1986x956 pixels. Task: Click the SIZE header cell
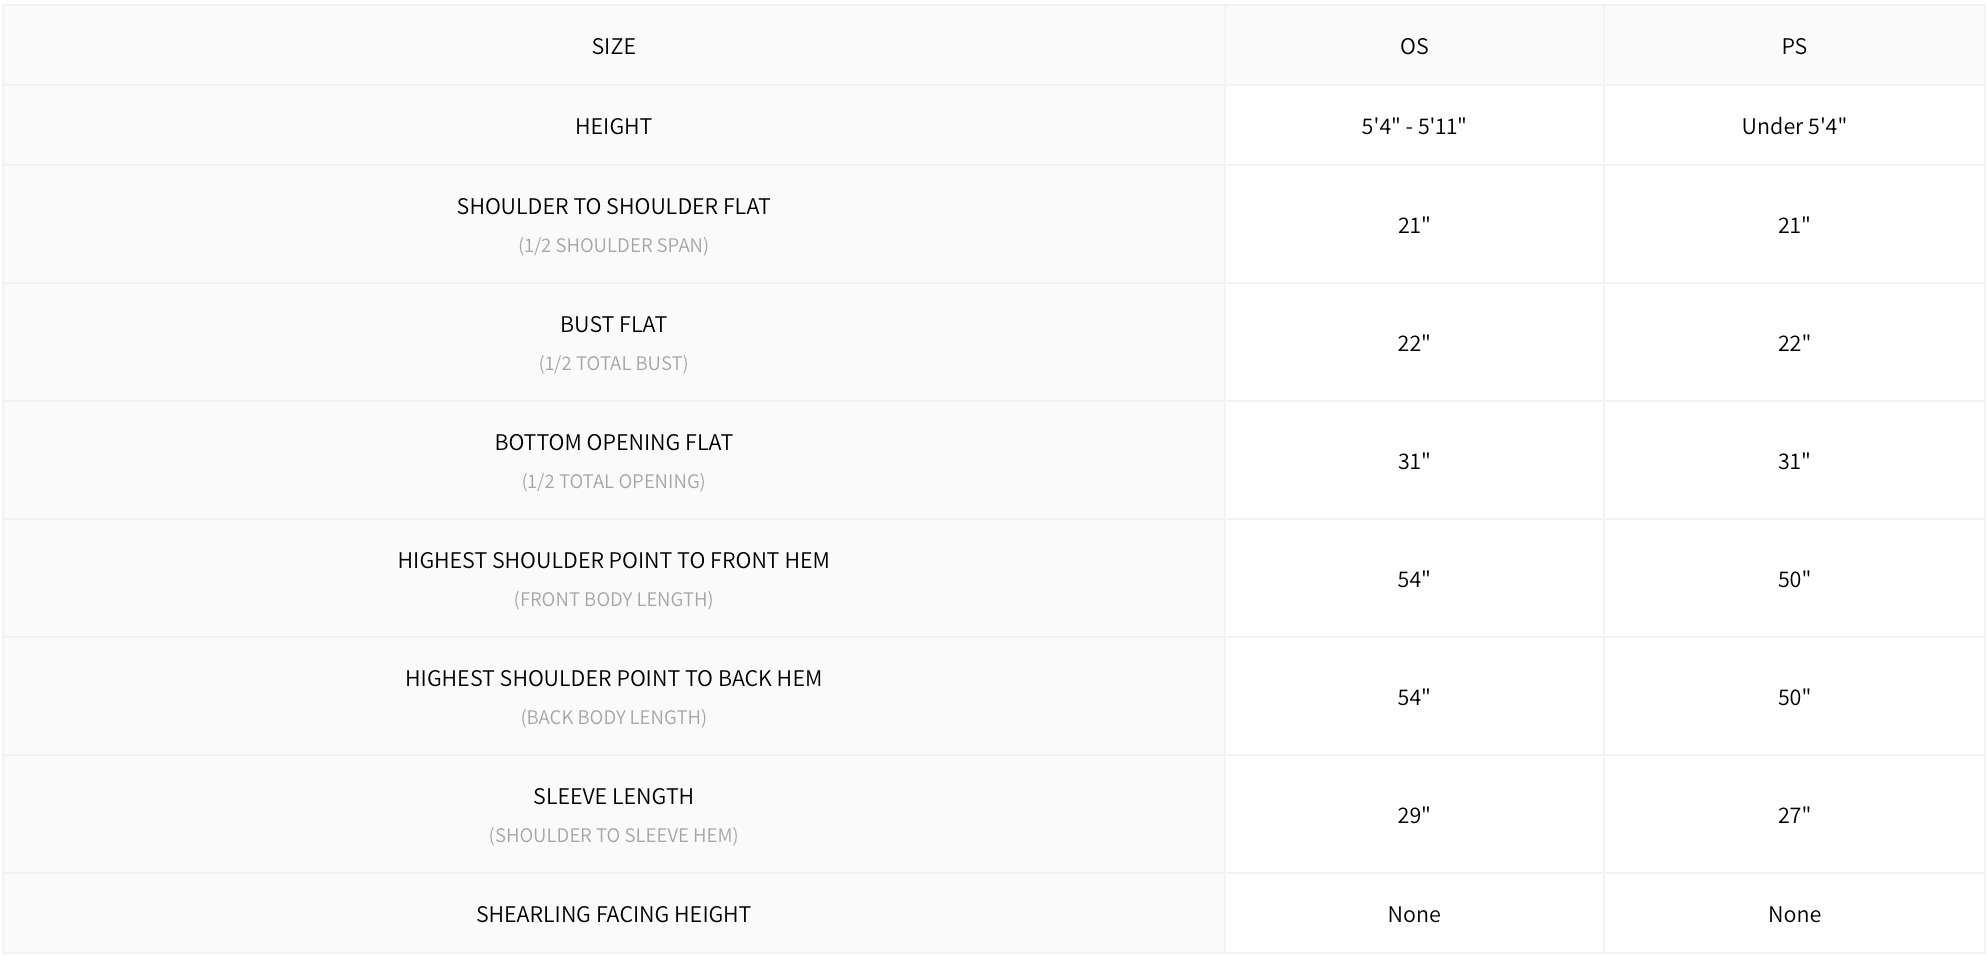click(613, 46)
